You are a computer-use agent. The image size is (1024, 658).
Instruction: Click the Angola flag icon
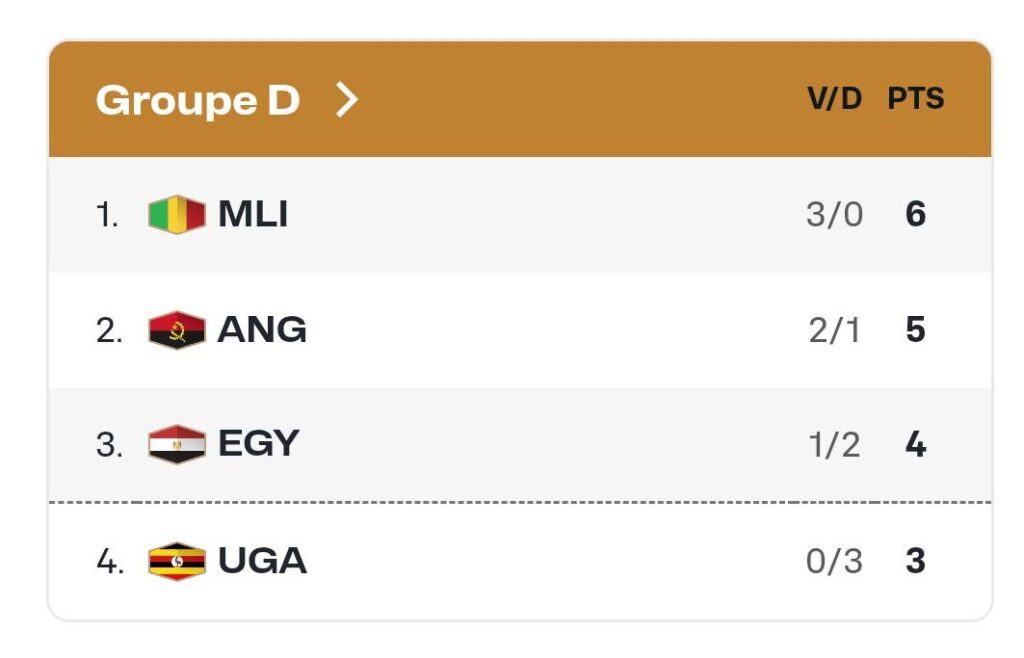(177, 330)
